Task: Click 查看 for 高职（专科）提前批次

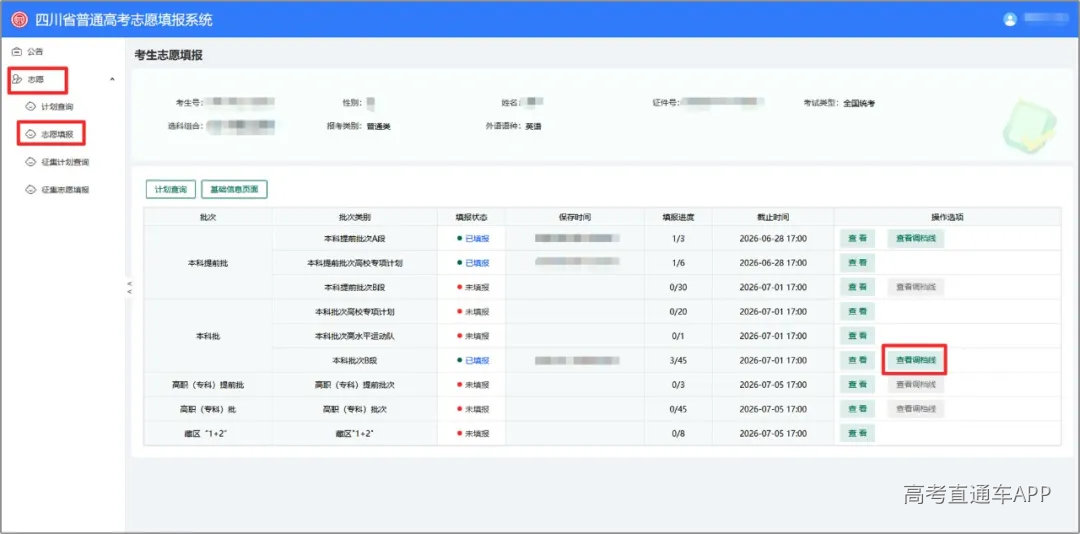Action: click(x=858, y=384)
